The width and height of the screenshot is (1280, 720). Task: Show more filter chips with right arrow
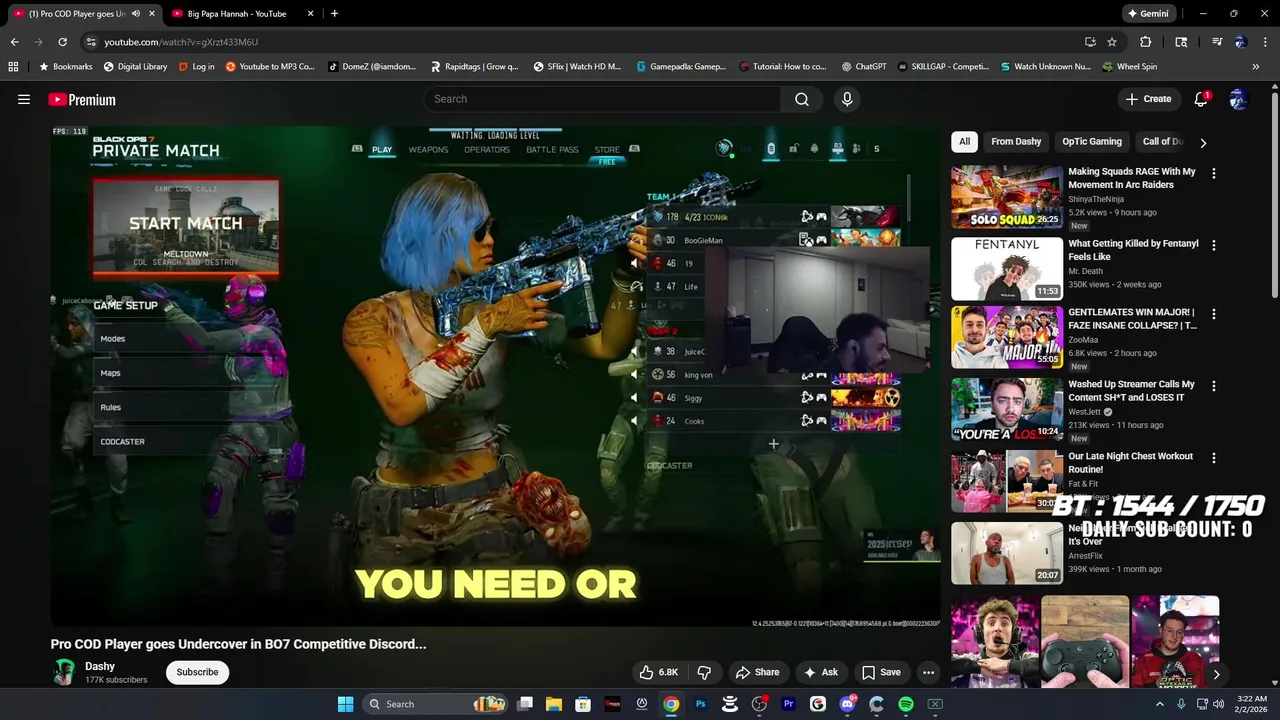tap(1203, 142)
